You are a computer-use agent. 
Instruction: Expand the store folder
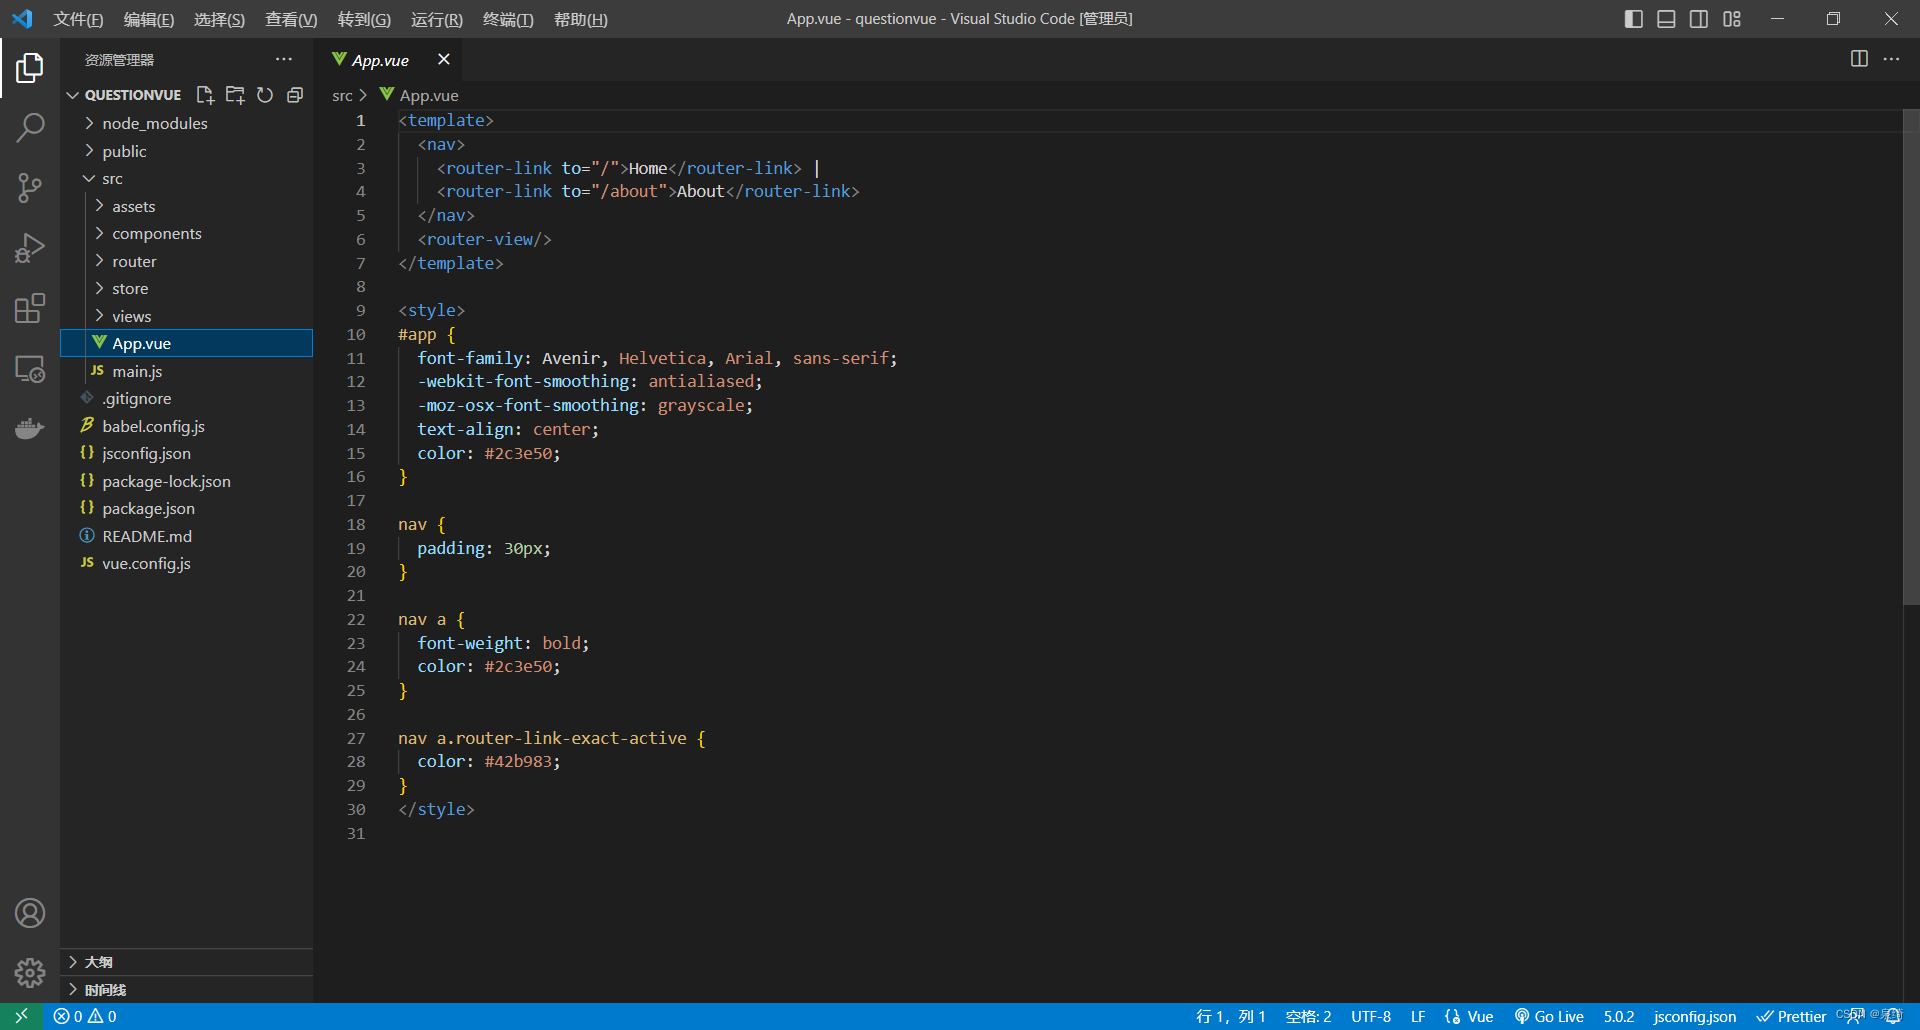[186, 289]
